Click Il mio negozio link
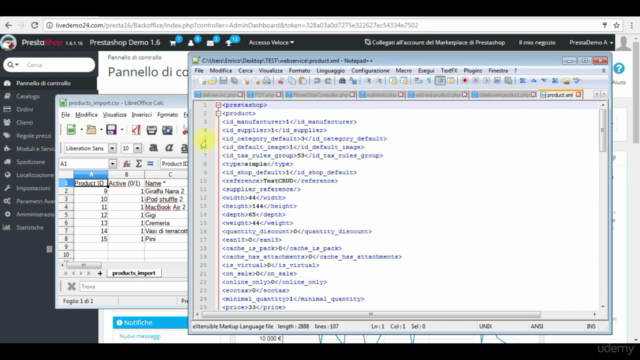 537,42
